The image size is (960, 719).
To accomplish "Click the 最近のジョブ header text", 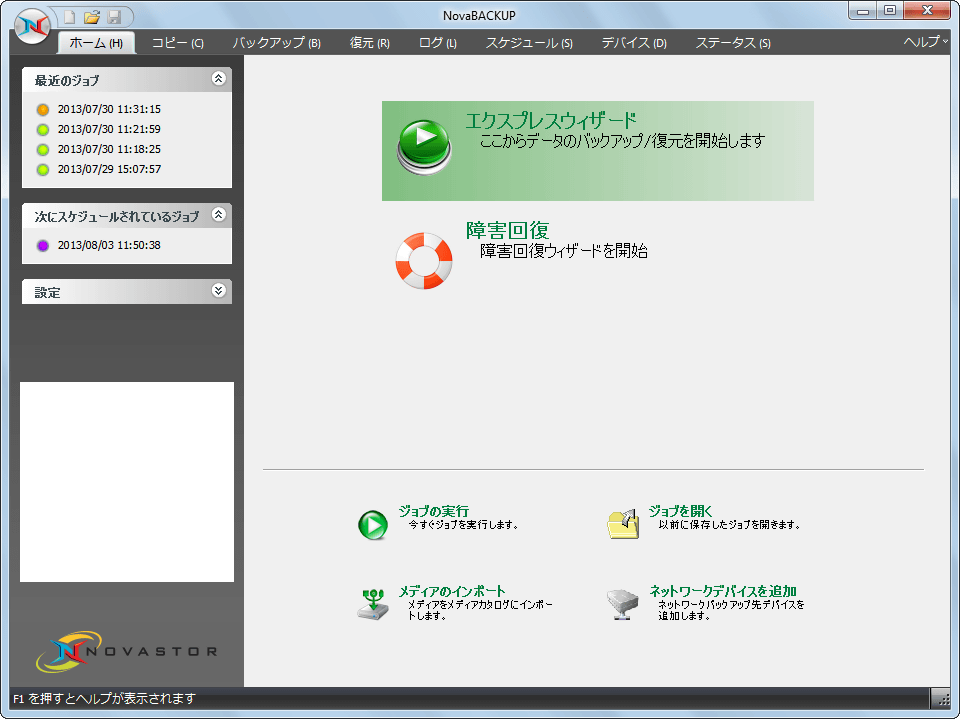I will point(67,80).
